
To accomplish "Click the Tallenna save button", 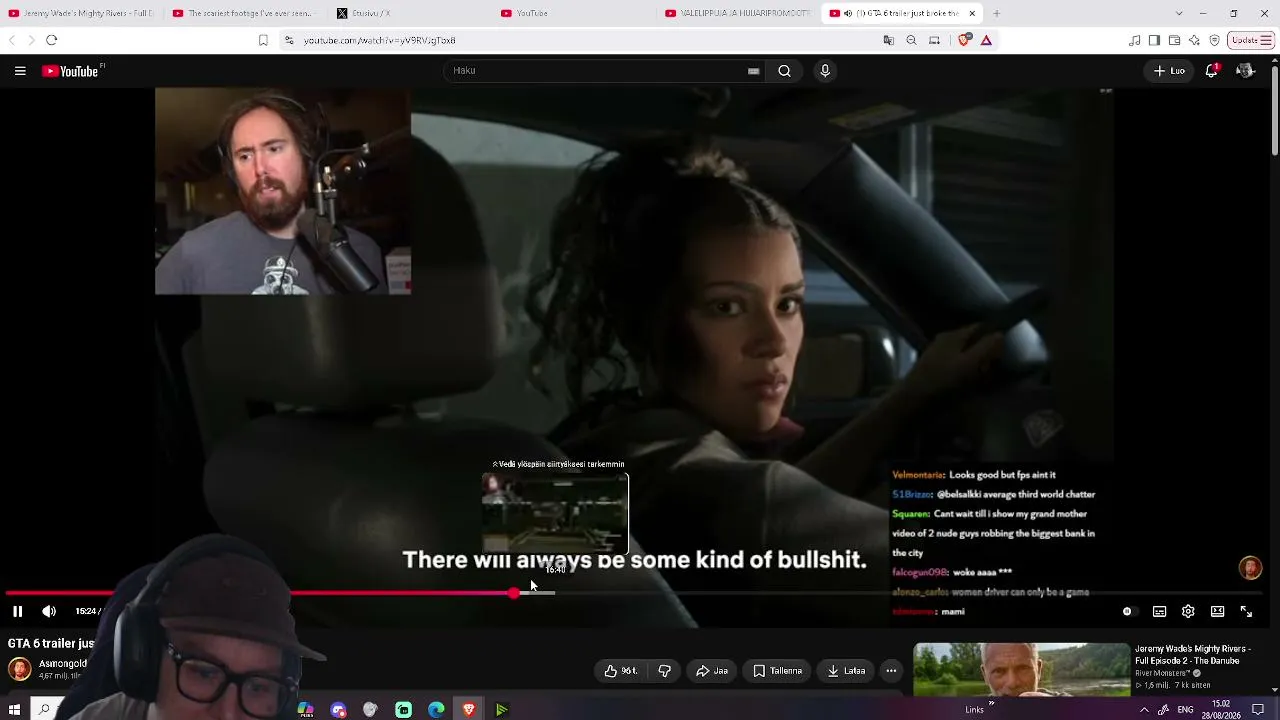I will pos(777,671).
